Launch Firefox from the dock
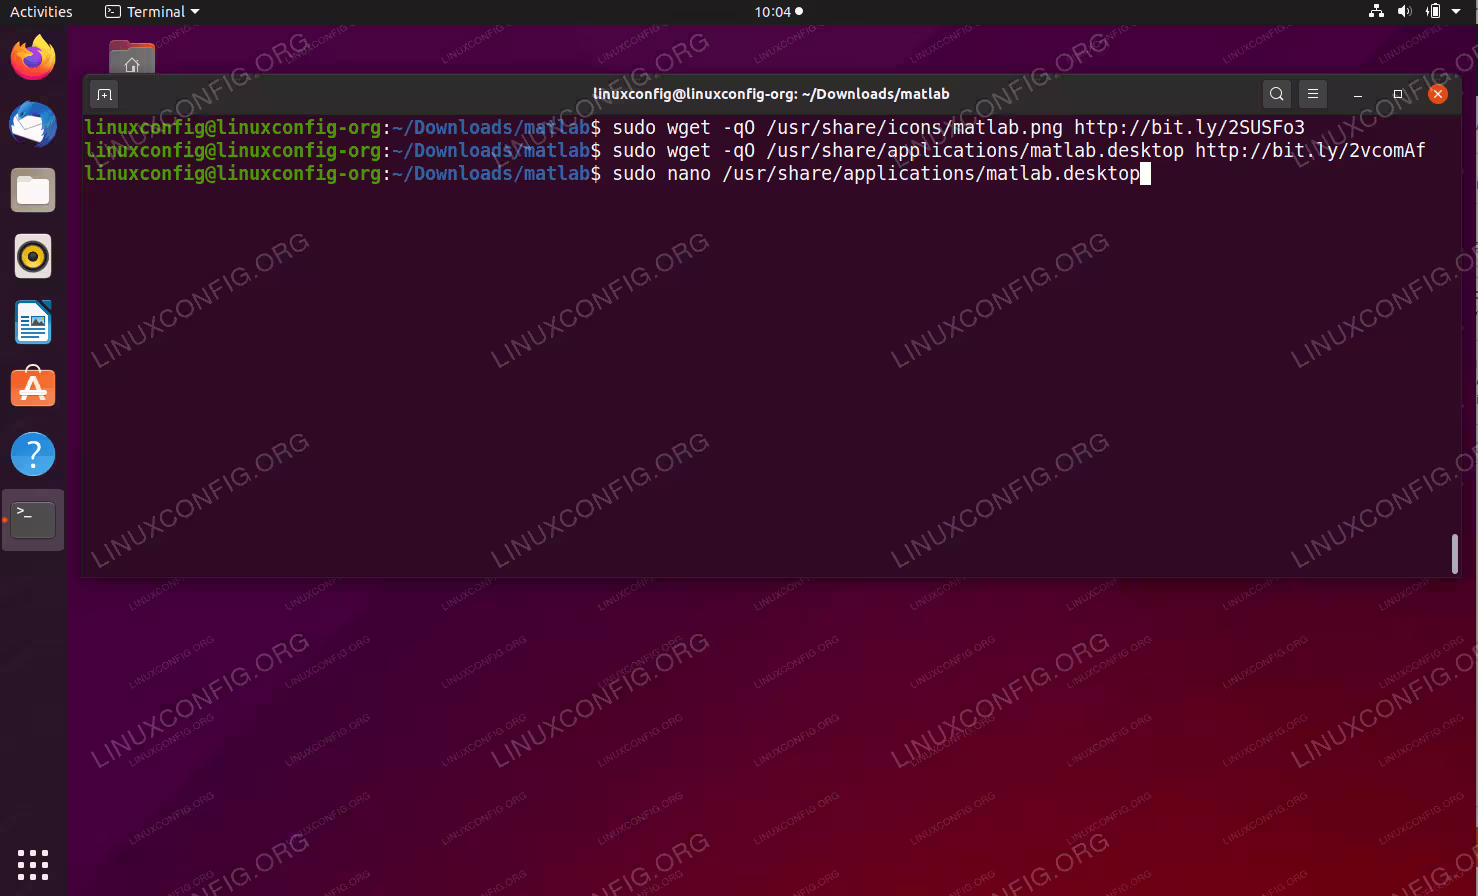The height and width of the screenshot is (896, 1478). [x=33, y=58]
